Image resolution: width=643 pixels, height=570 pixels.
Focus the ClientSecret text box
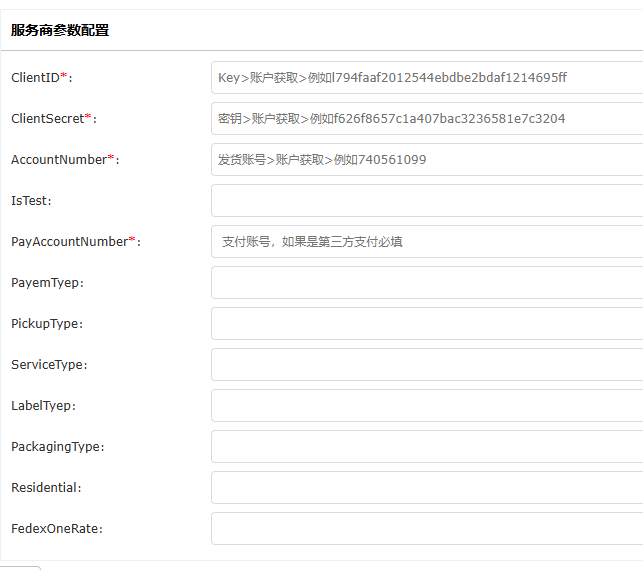click(x=426, y=119)
